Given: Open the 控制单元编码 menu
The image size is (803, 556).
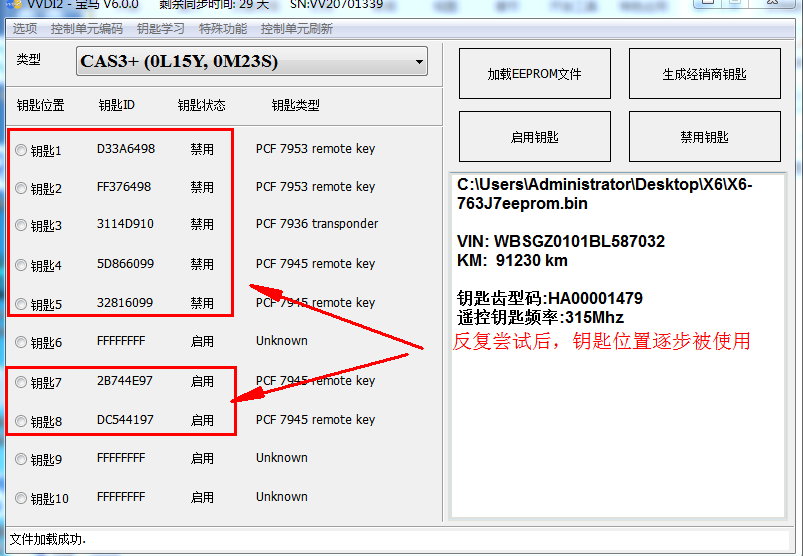Looking at the screenshot, I should [87, 29].
